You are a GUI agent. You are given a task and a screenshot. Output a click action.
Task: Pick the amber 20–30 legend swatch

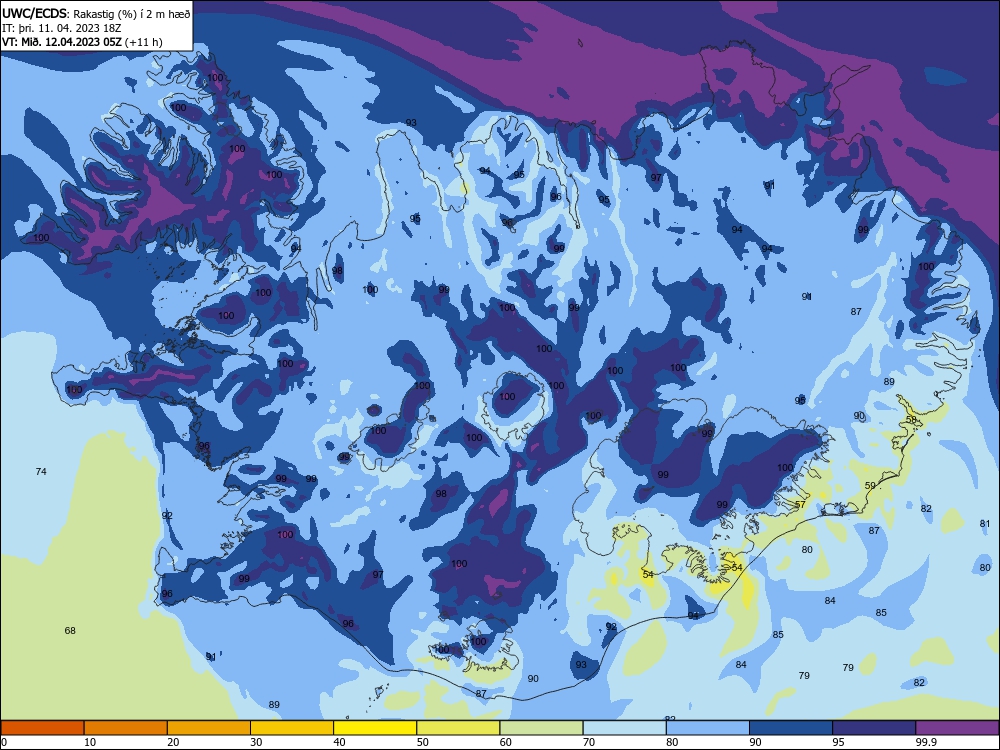pyautogui.click(x=209, y=728)
